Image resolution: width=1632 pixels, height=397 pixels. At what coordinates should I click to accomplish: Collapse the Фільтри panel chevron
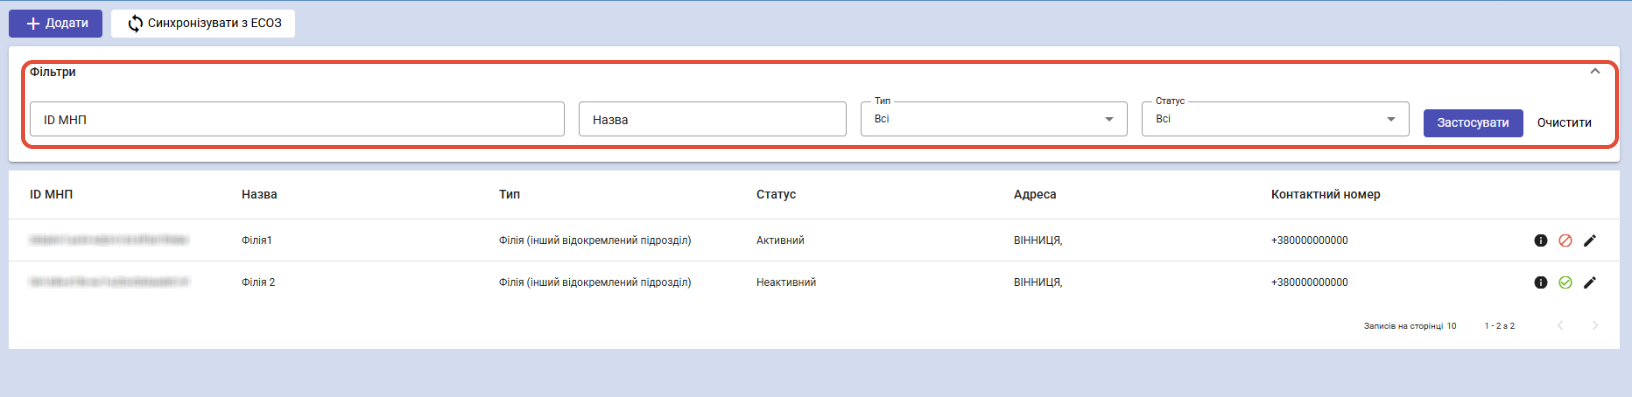pyautogui.click(x=1595, y=71)
